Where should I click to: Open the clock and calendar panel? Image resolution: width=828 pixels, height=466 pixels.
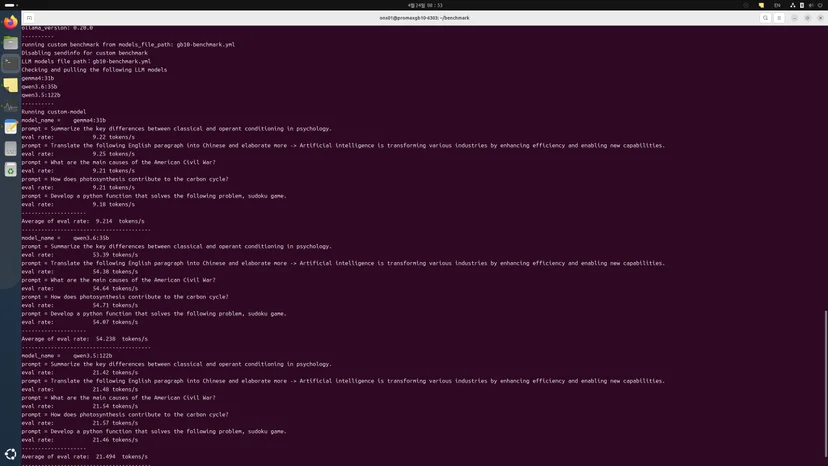(425, 5)
